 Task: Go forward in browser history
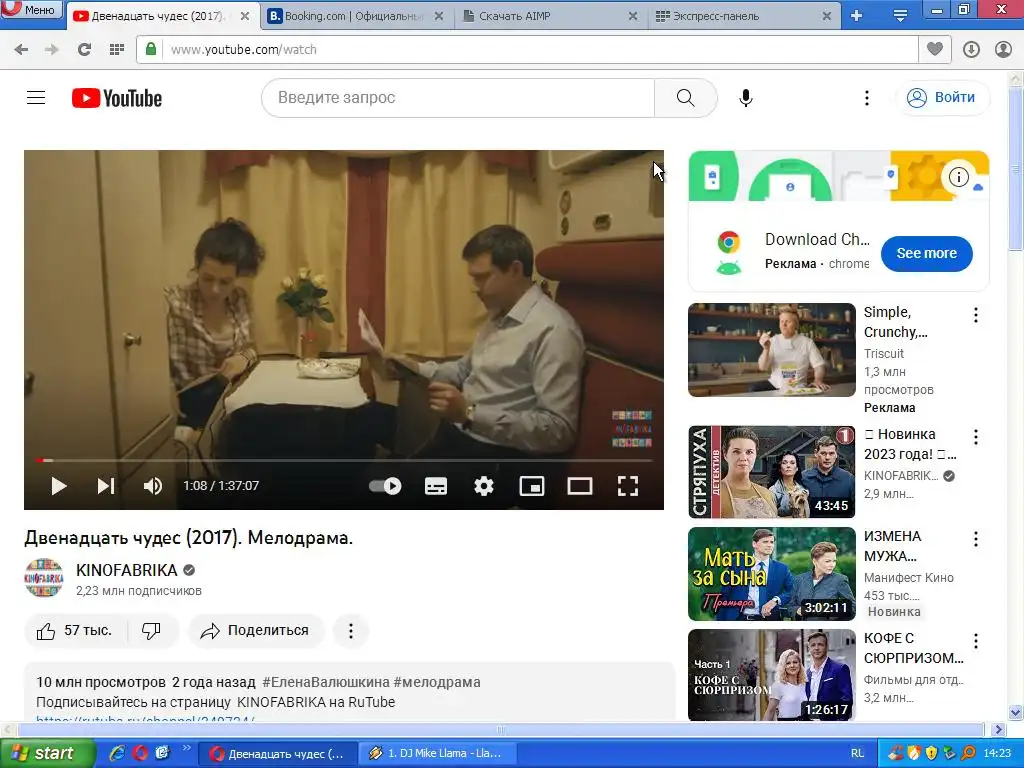coord(52,50)
